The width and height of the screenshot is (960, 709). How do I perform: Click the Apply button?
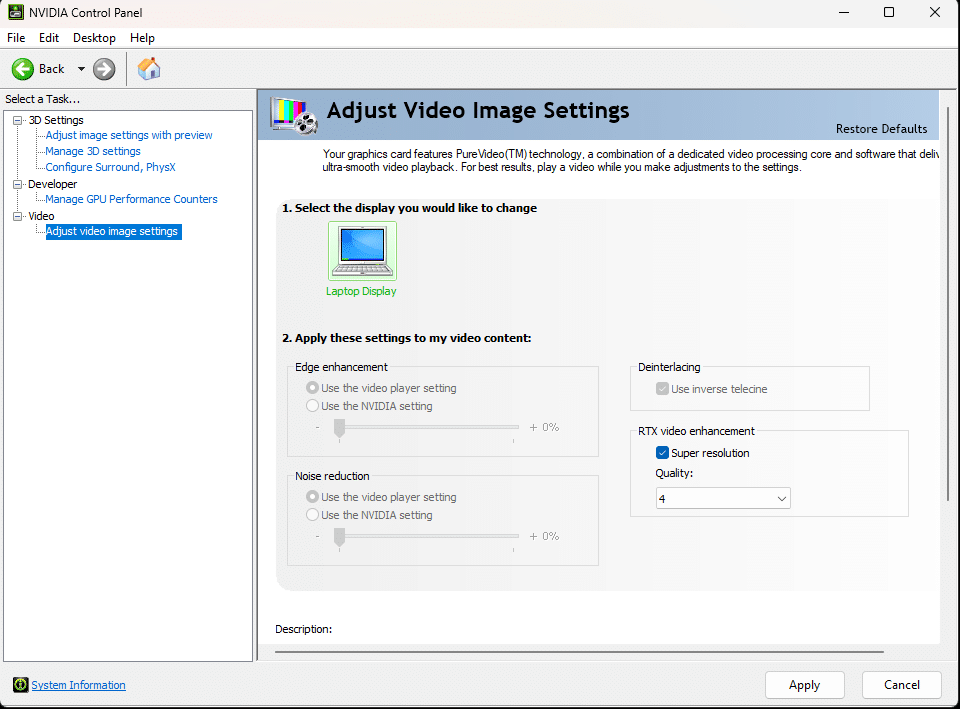804,685
